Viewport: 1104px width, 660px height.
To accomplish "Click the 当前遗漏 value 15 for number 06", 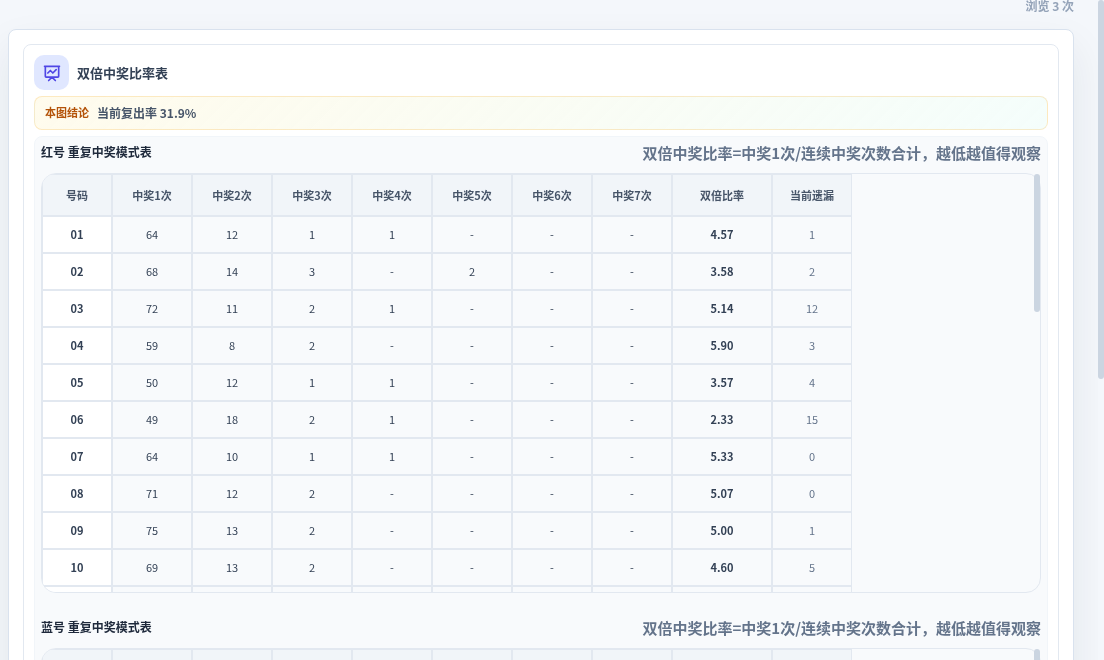I will (812, 420).
